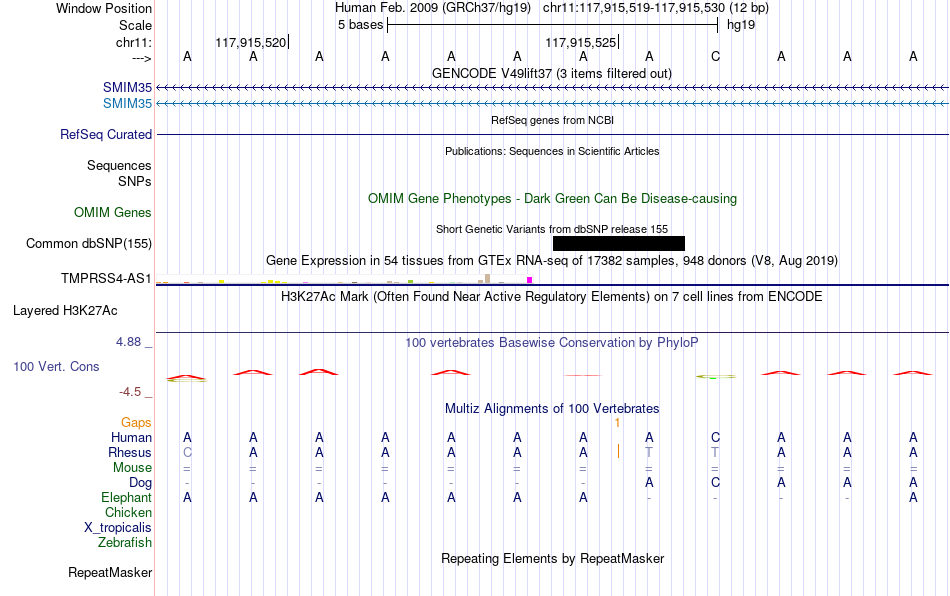The width and height of the screenshot is (950, 596).
Task: Click the Chicken alignment row label
Action: [128, 512]
